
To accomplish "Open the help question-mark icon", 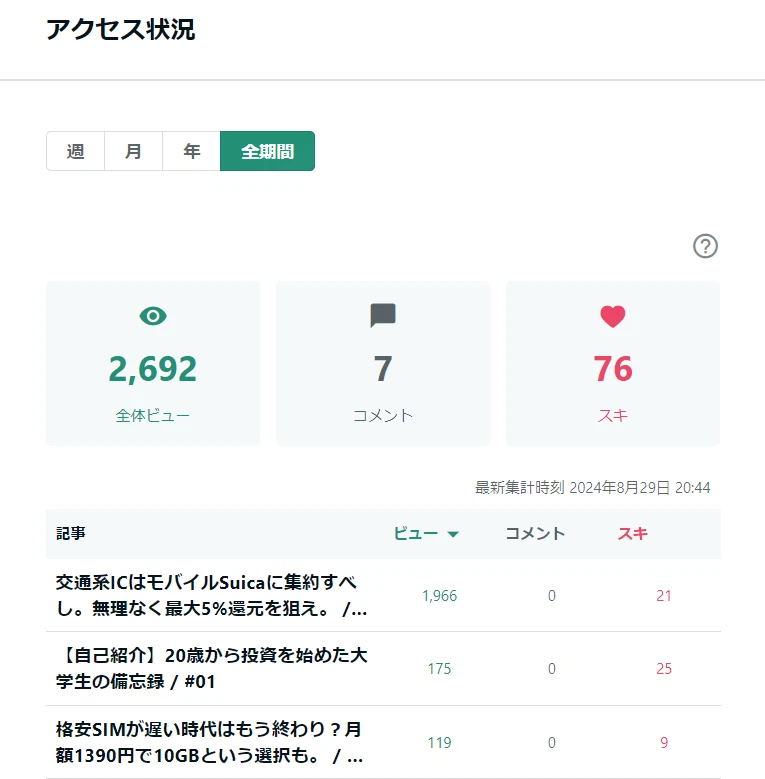I will point(705,246).
